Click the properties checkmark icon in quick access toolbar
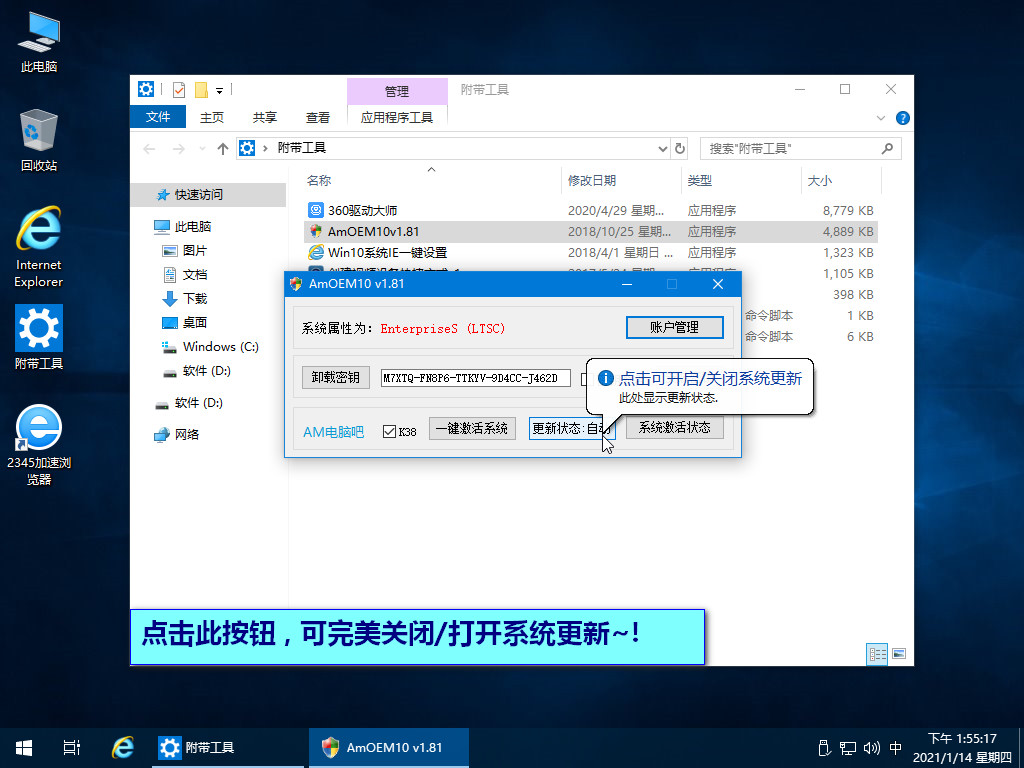 tap(179, 89)
